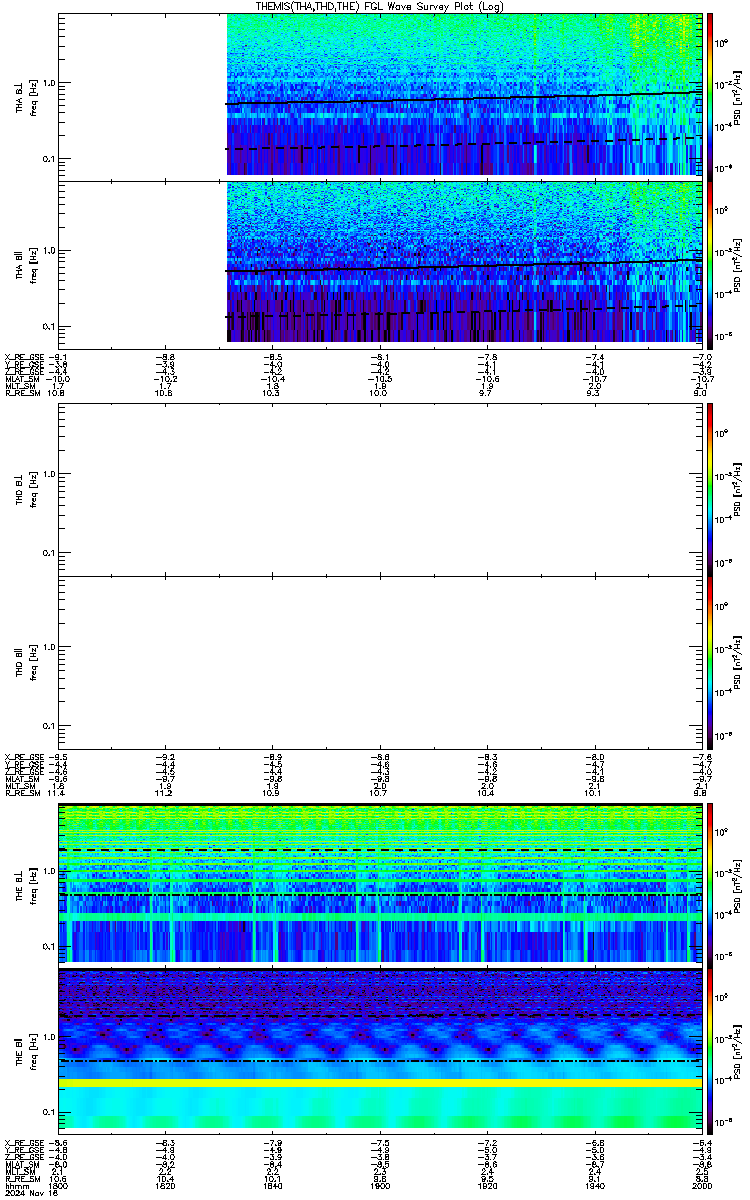The image size is (750, 1200).
Task: Select the THE B-perpendicular spectrogram panel
Action: [x=380, y=883]
